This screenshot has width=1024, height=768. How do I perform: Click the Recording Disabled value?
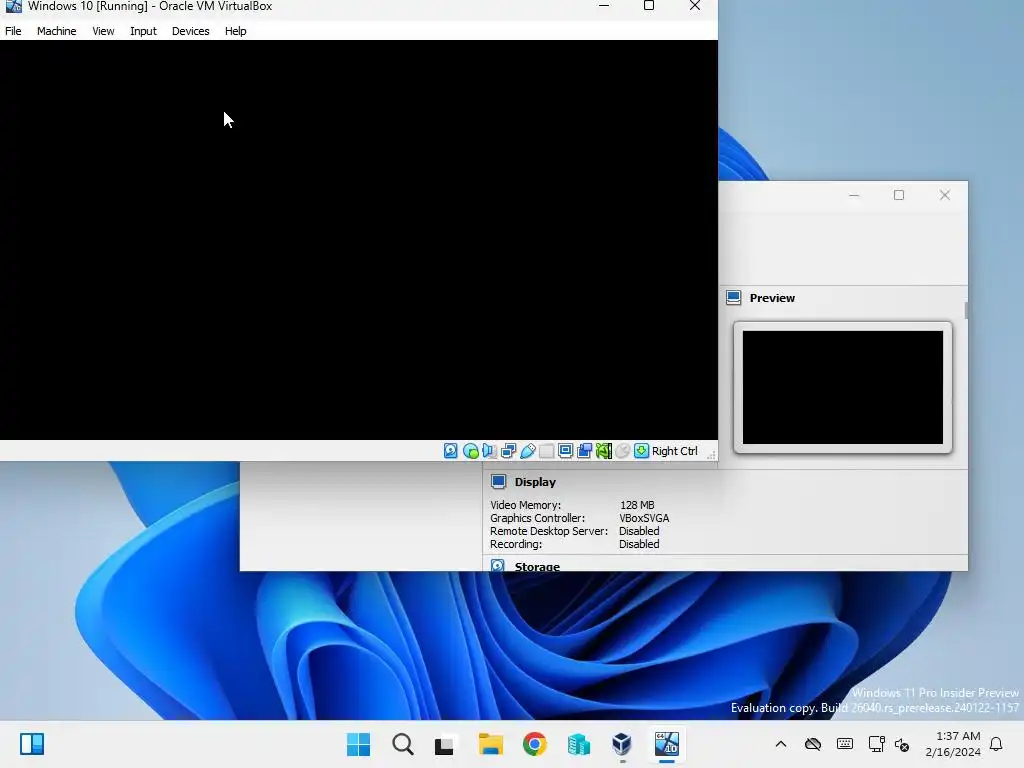pyautogui.click(x=639, y=544)
